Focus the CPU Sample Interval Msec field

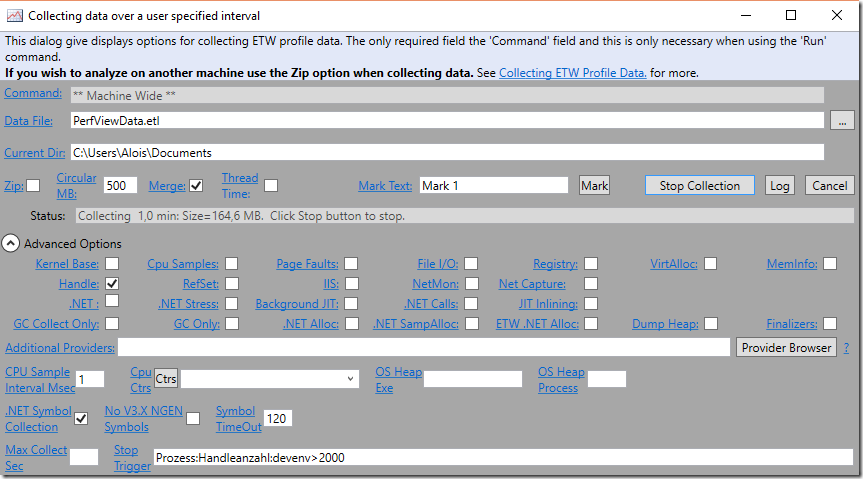90,379
